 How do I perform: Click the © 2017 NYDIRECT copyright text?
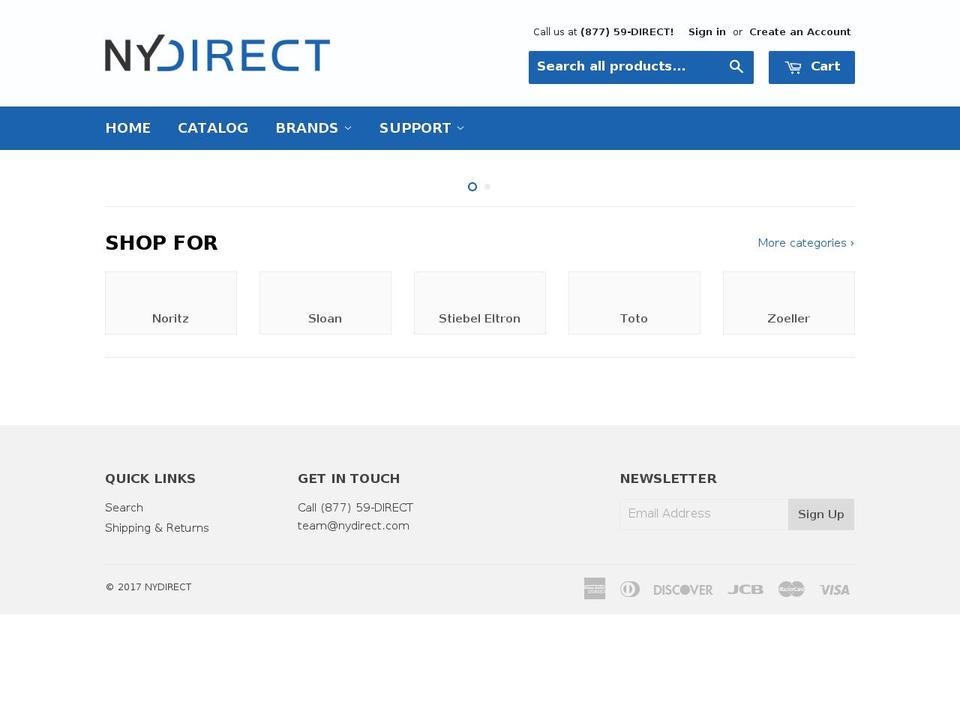[148, 587]
